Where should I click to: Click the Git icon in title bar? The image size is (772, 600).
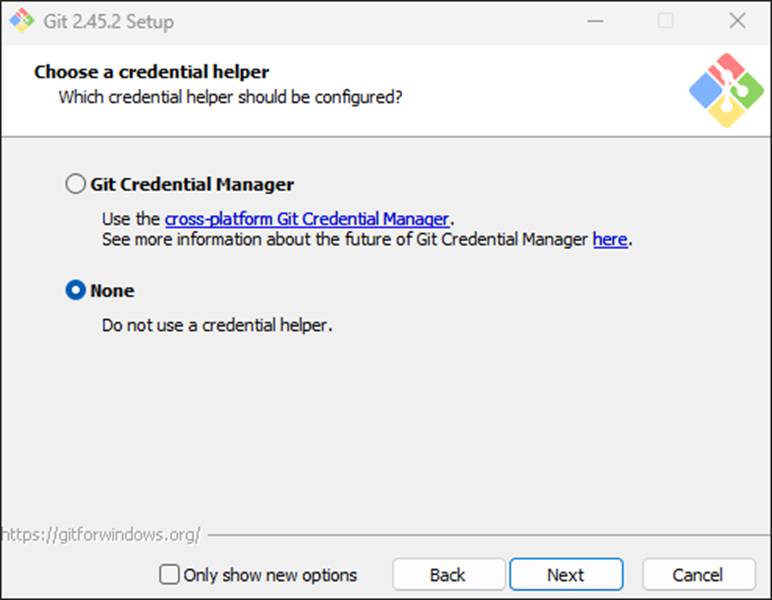[21, 21]
